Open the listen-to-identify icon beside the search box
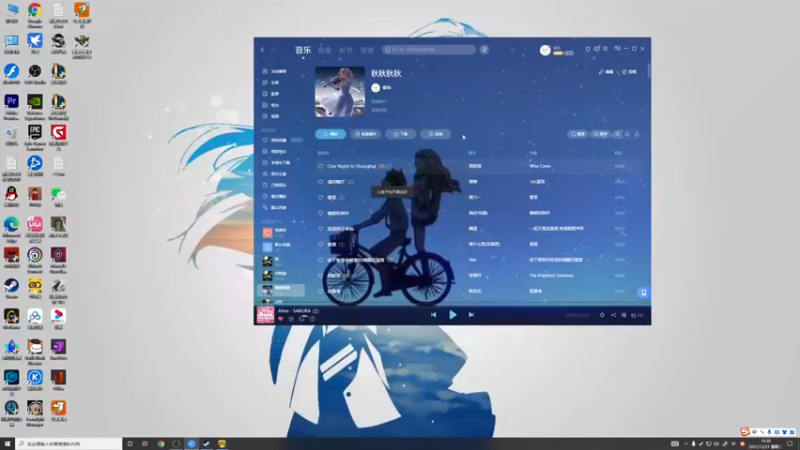Viewport: 800px width, 450px height. point(484,50)
